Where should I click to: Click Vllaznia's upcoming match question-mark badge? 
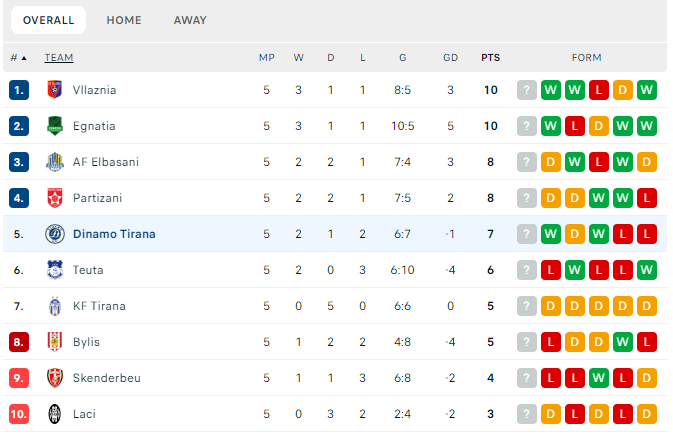tap(527, 90)
